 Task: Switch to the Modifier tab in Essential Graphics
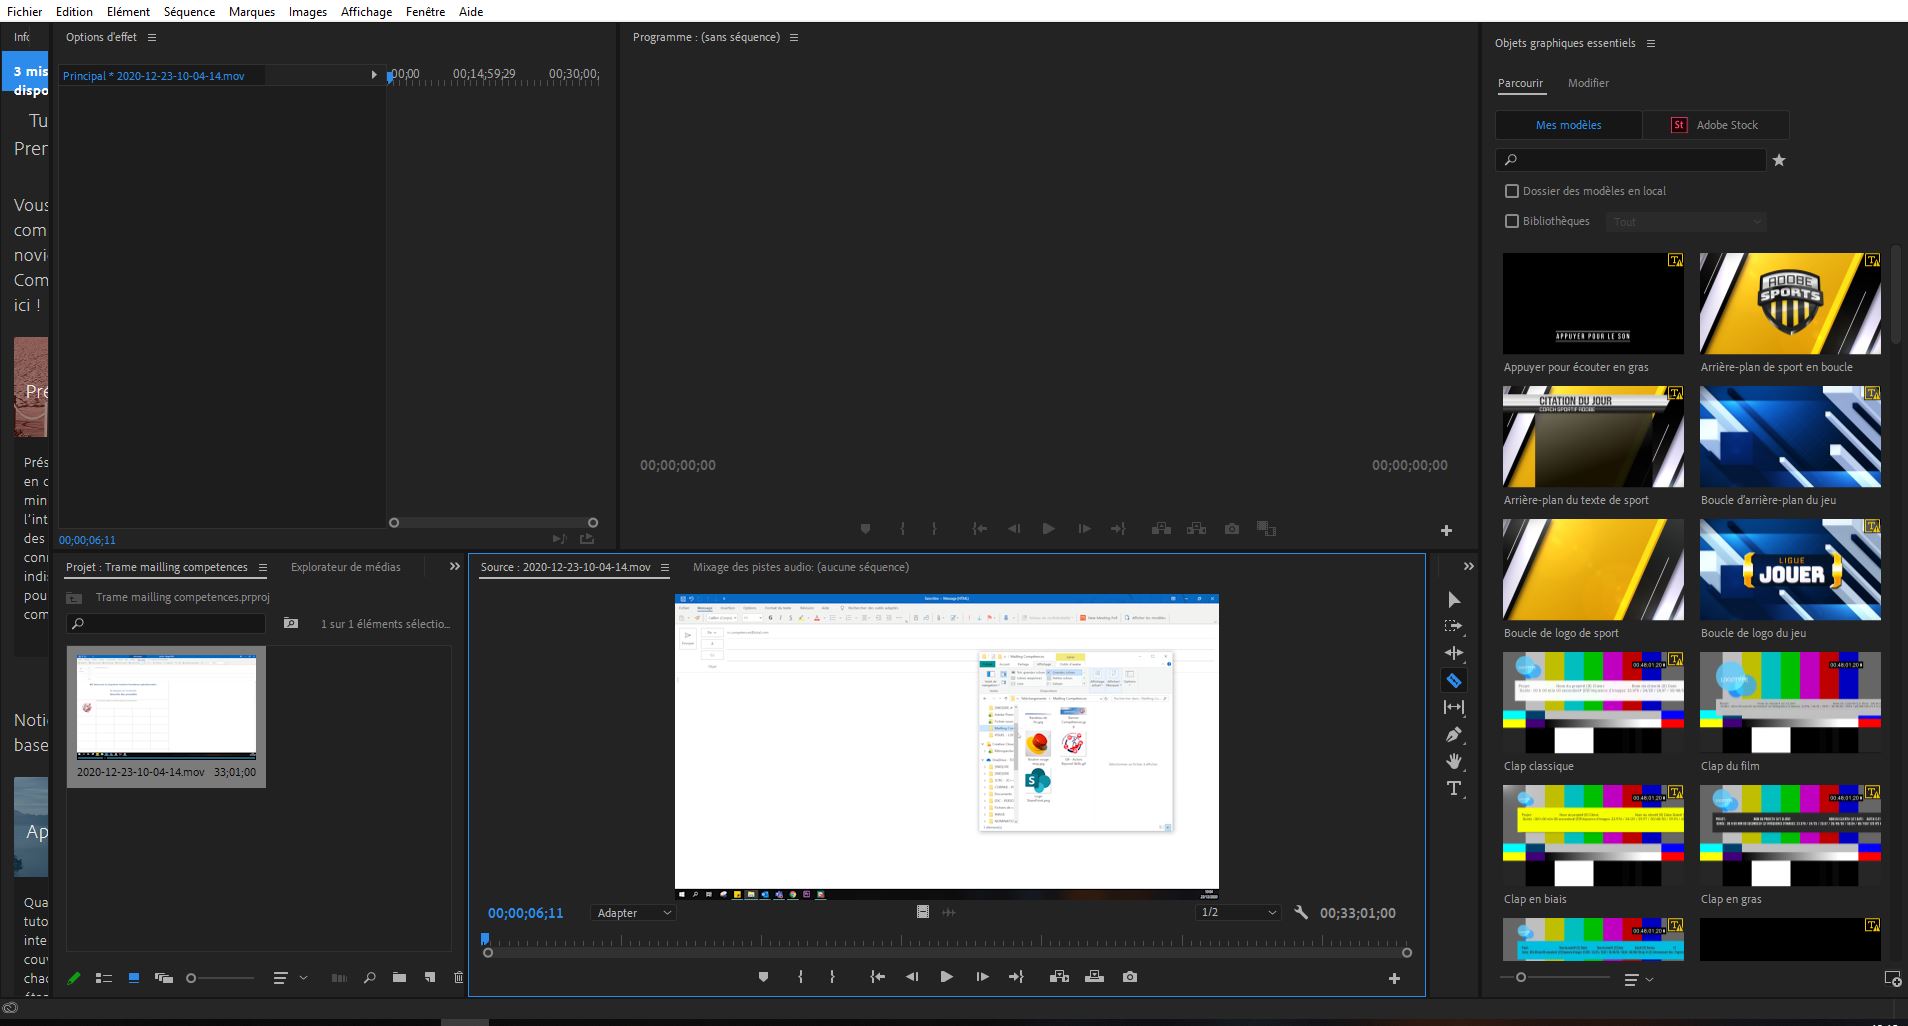click(1588, 83)
